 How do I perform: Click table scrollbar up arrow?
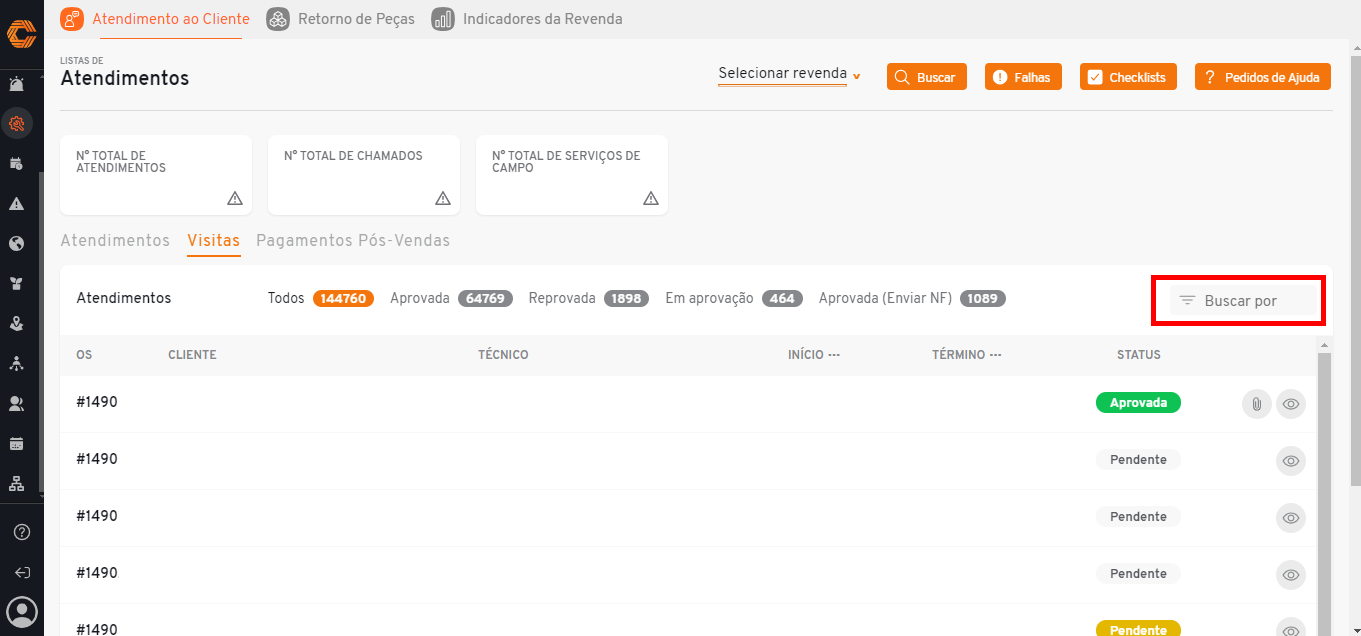click(x=1325, y=345)
